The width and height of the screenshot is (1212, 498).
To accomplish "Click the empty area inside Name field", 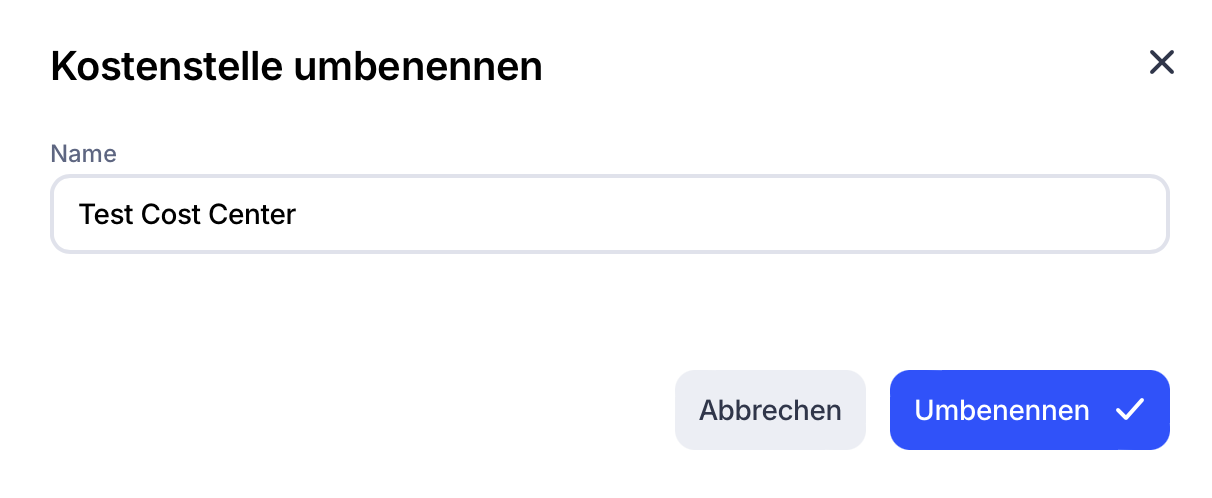I will coord(700,214).
